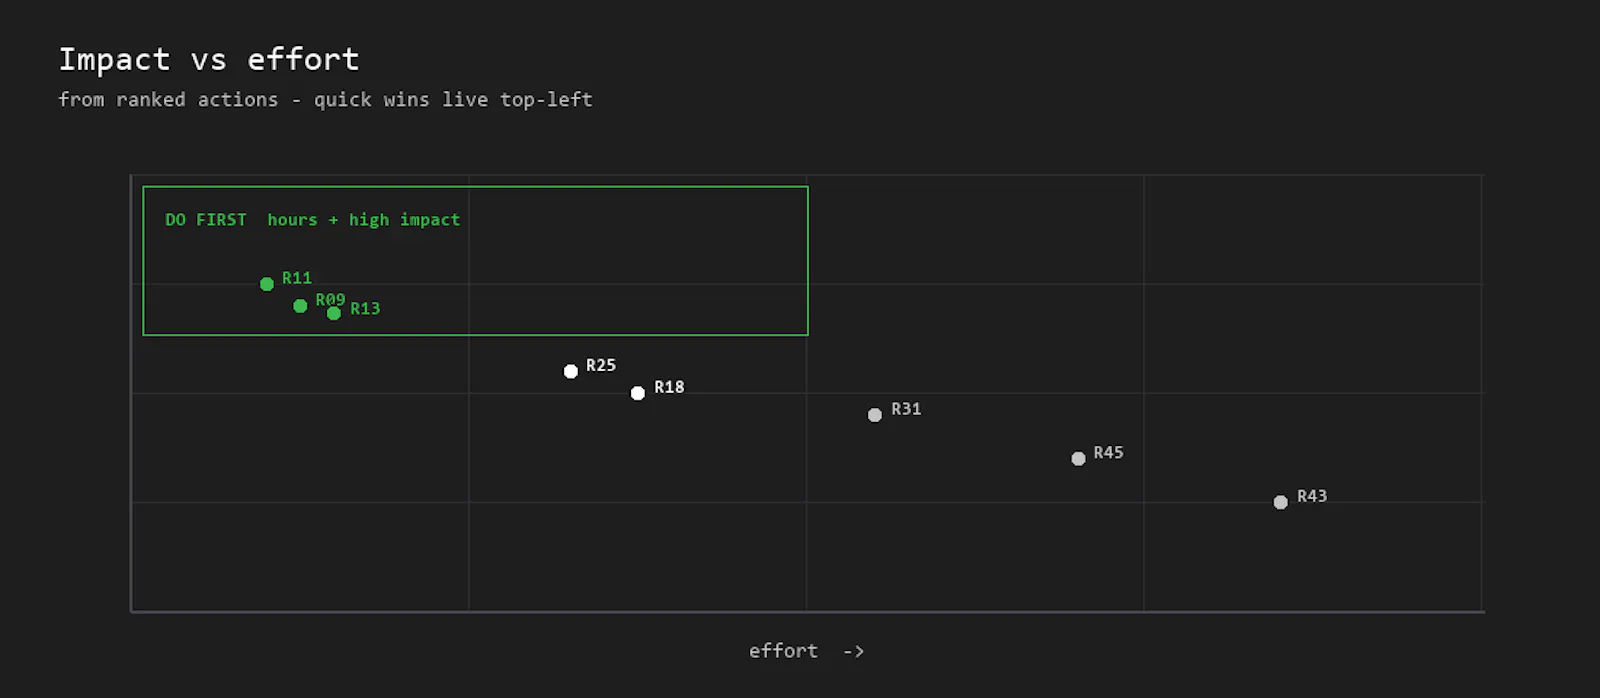Click the DO FIRST label

206,220
